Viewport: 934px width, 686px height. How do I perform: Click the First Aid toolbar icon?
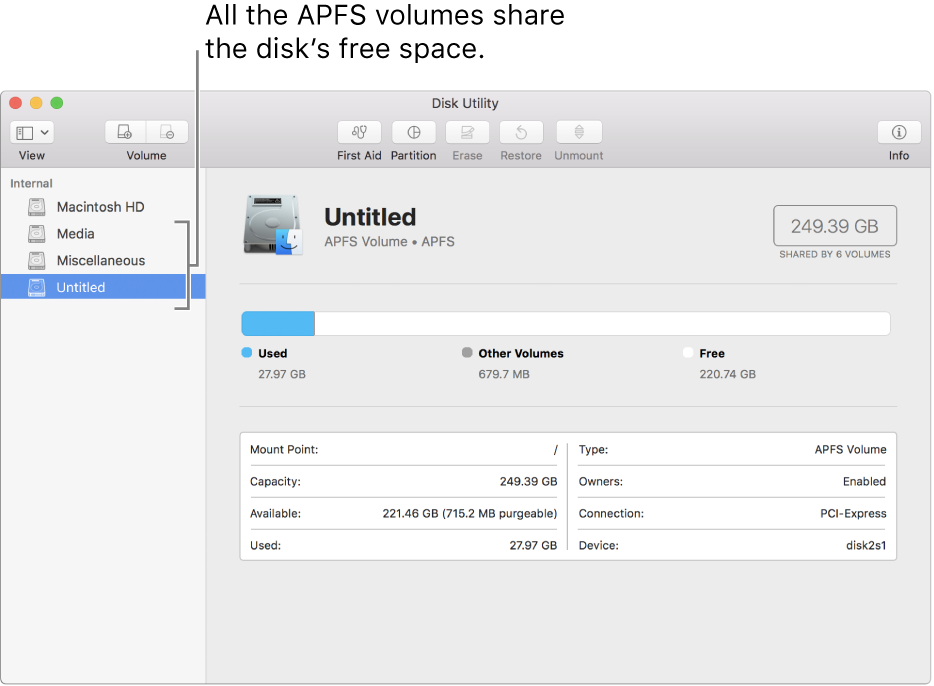[359, 132]
